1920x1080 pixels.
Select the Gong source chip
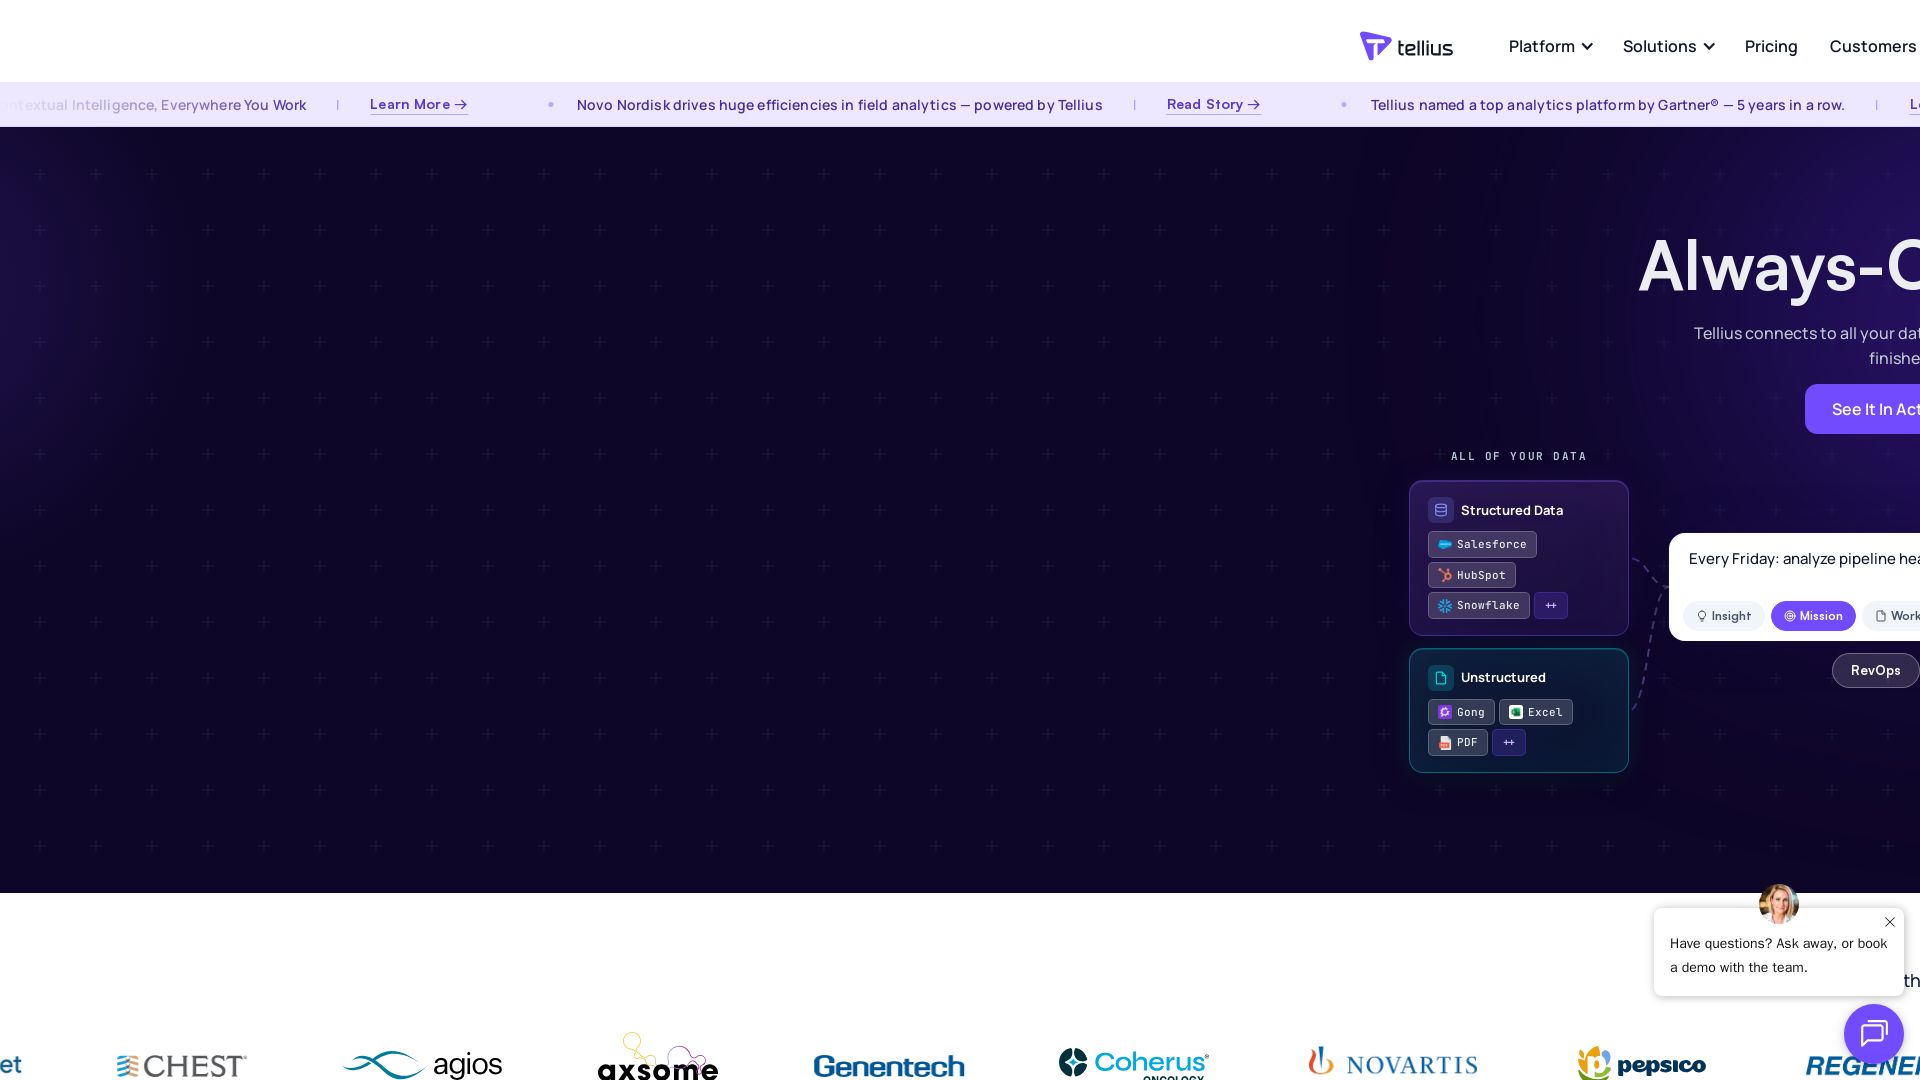[x=1461, y=712]
